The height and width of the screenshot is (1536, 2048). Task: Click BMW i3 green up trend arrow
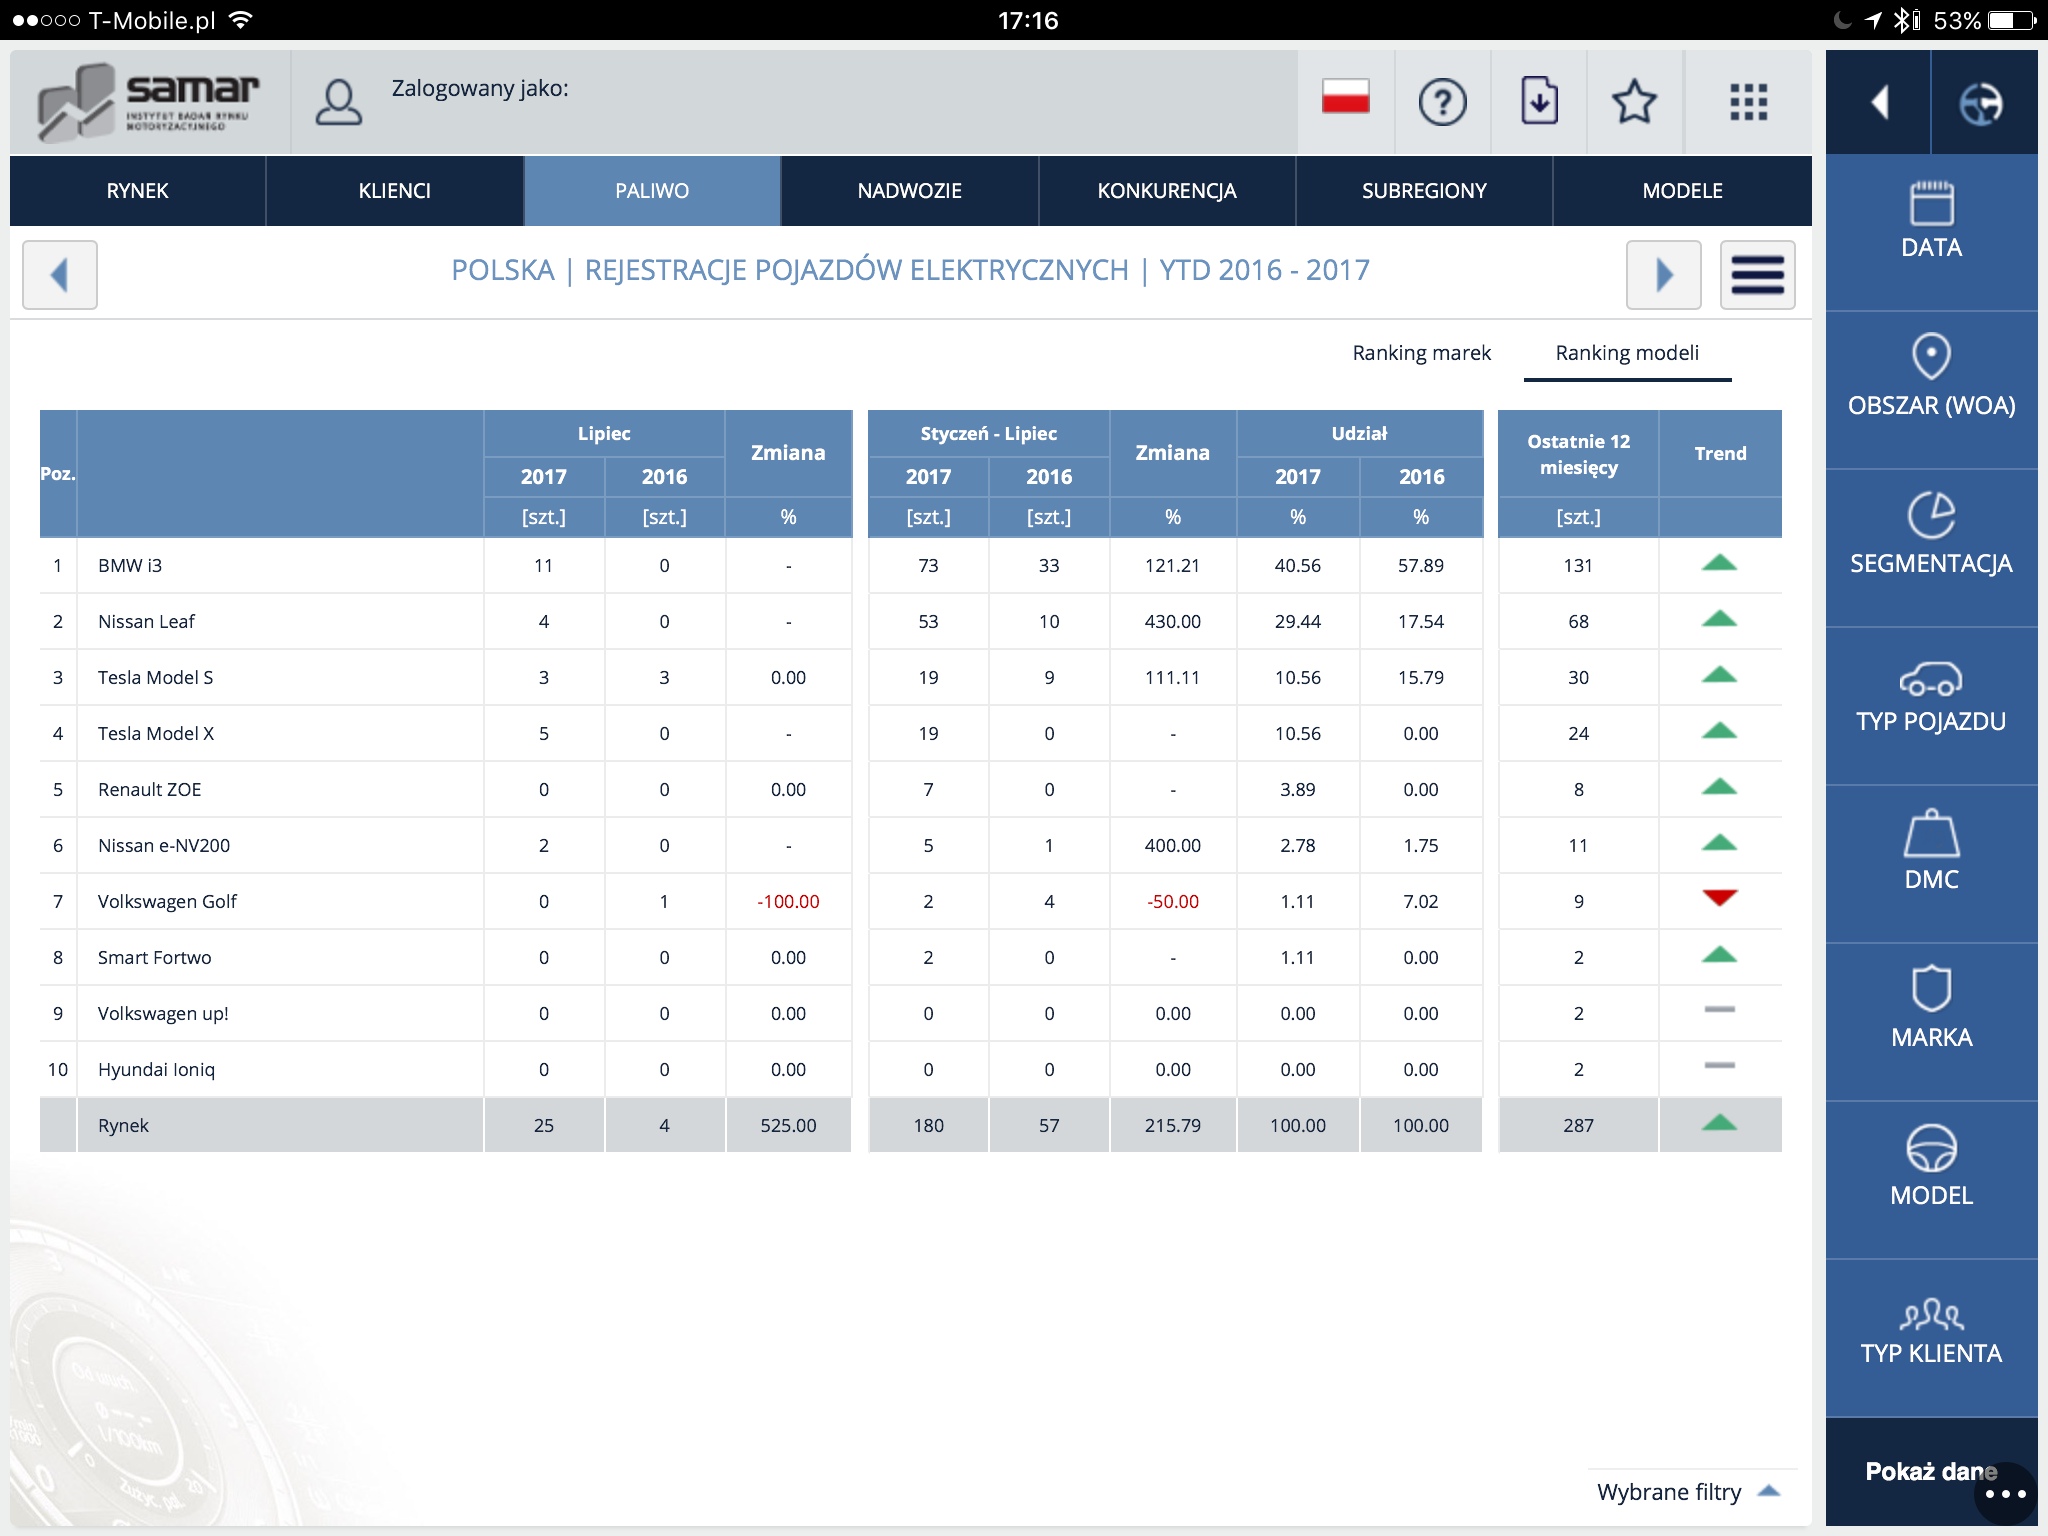1719,562
